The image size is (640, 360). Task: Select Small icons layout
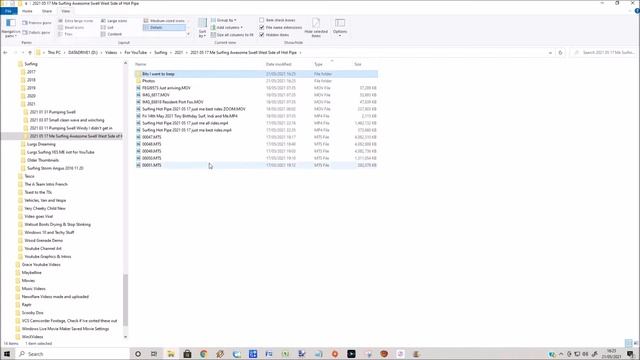(72, 27)
